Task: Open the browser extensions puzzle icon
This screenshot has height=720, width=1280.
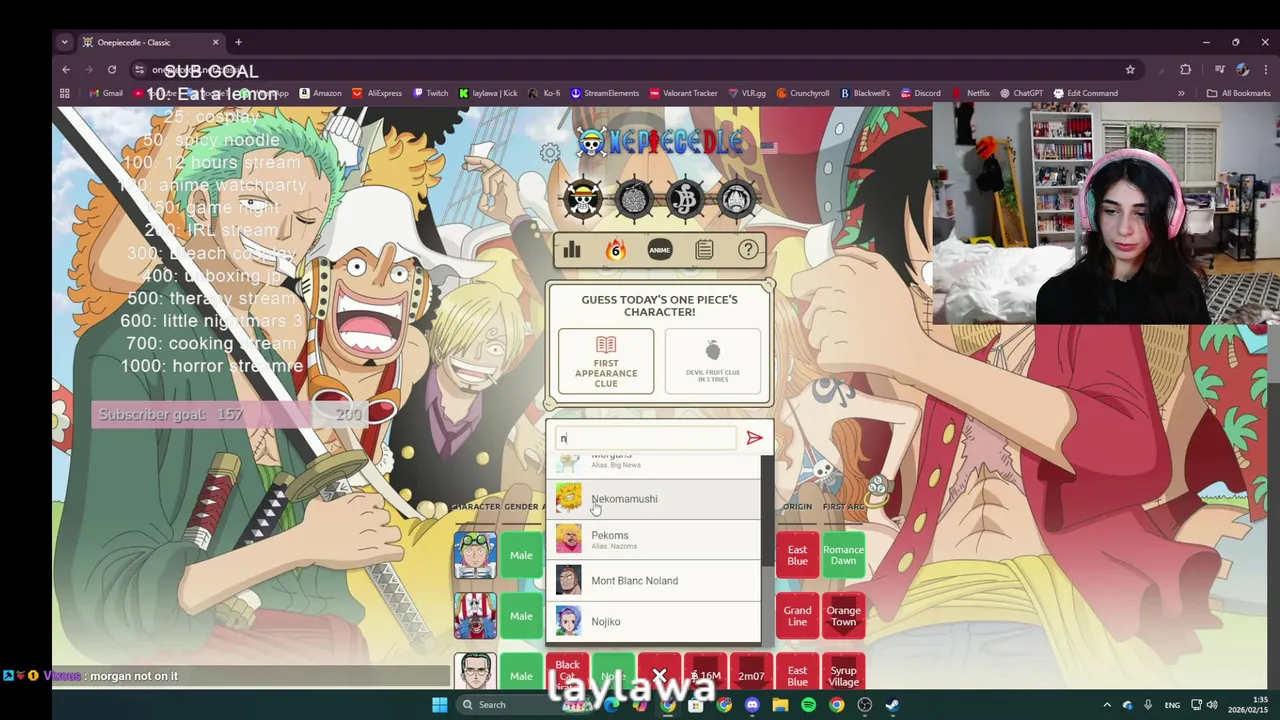Action: pyautogui.click(x=1186, y=69)
